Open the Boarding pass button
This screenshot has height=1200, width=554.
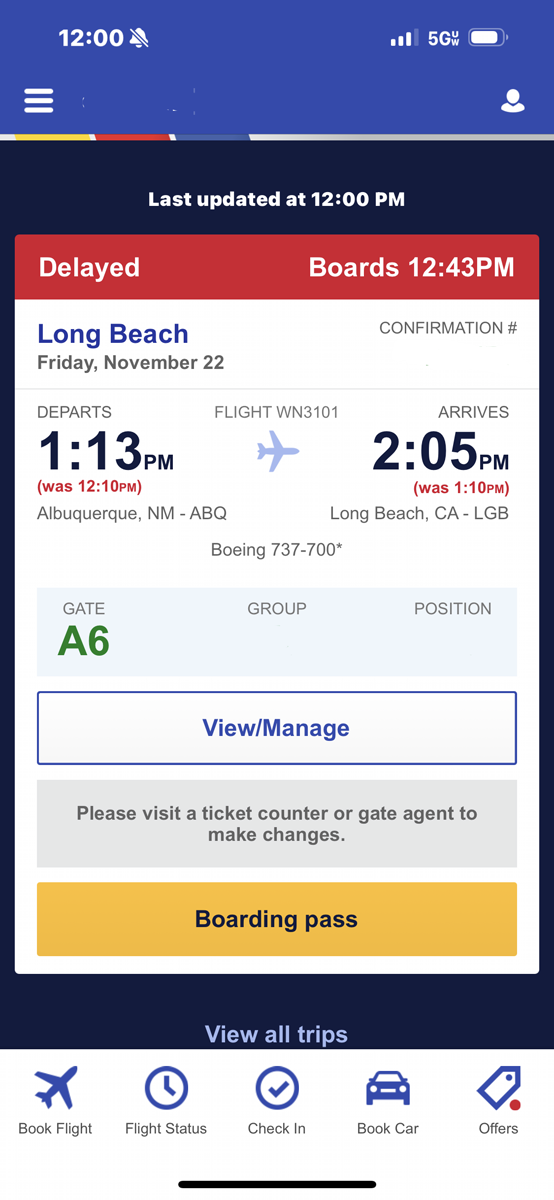[x=277, y=919]
